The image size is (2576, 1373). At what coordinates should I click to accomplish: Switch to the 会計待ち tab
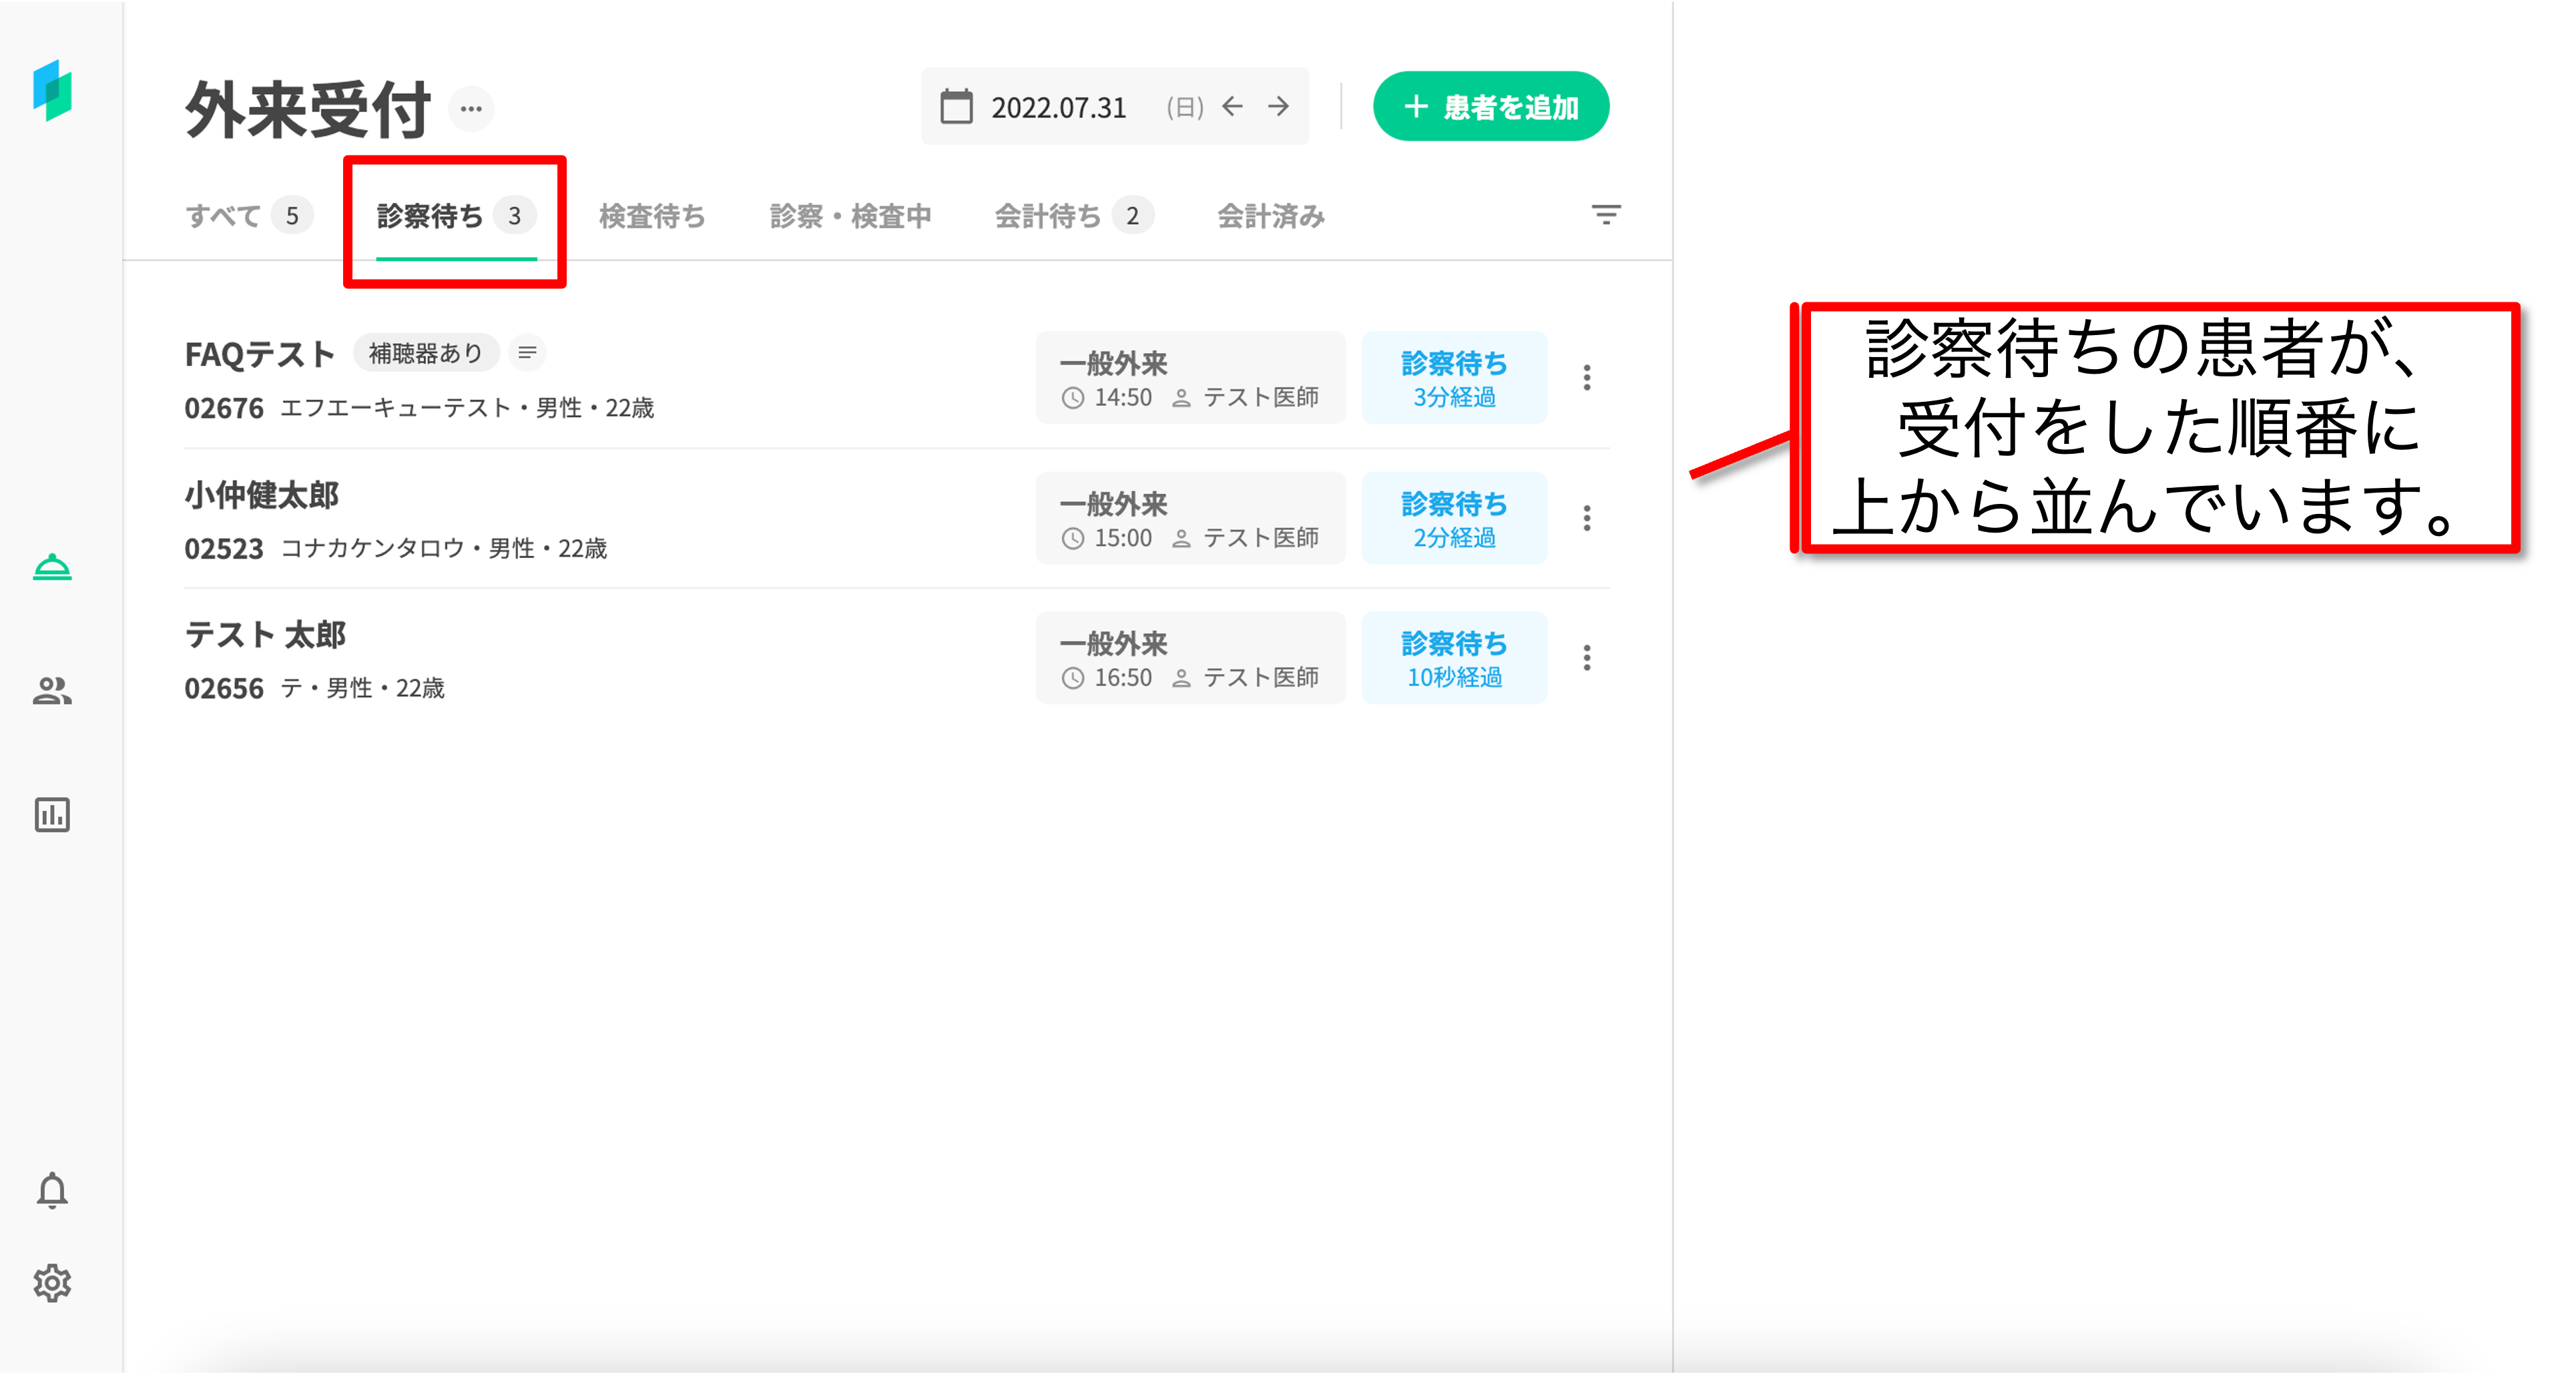1071,216
